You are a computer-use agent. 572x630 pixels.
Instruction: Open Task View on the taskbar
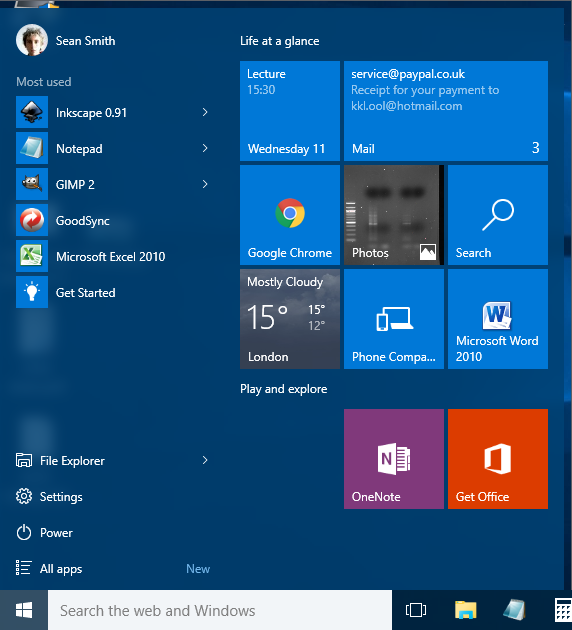tap(416, 610)
